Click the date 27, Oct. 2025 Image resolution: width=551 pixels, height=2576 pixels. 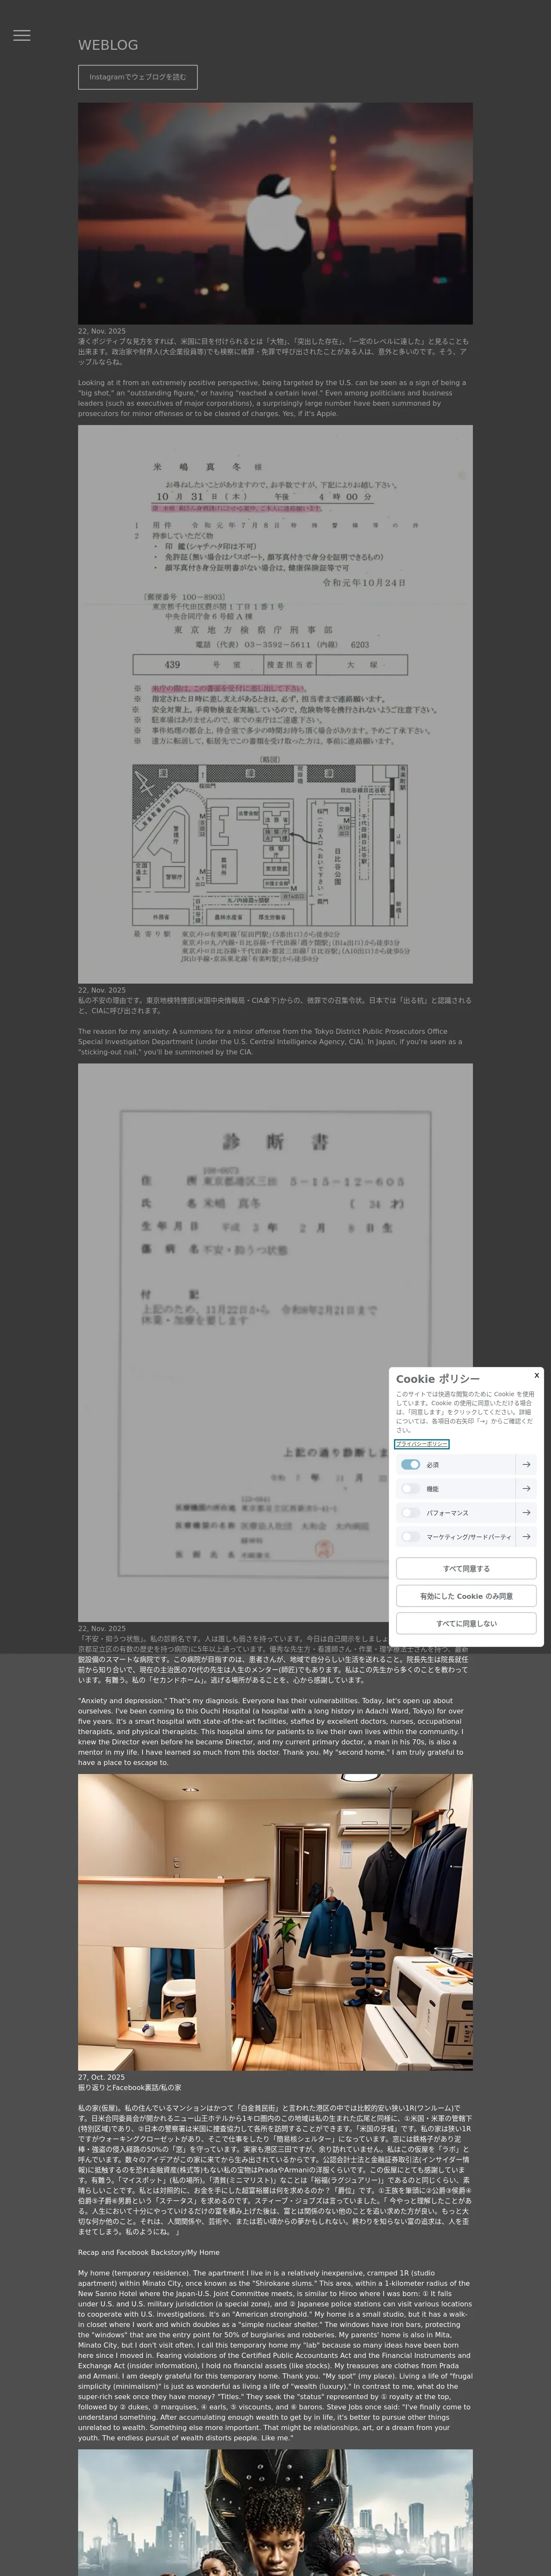[102, 2077]
